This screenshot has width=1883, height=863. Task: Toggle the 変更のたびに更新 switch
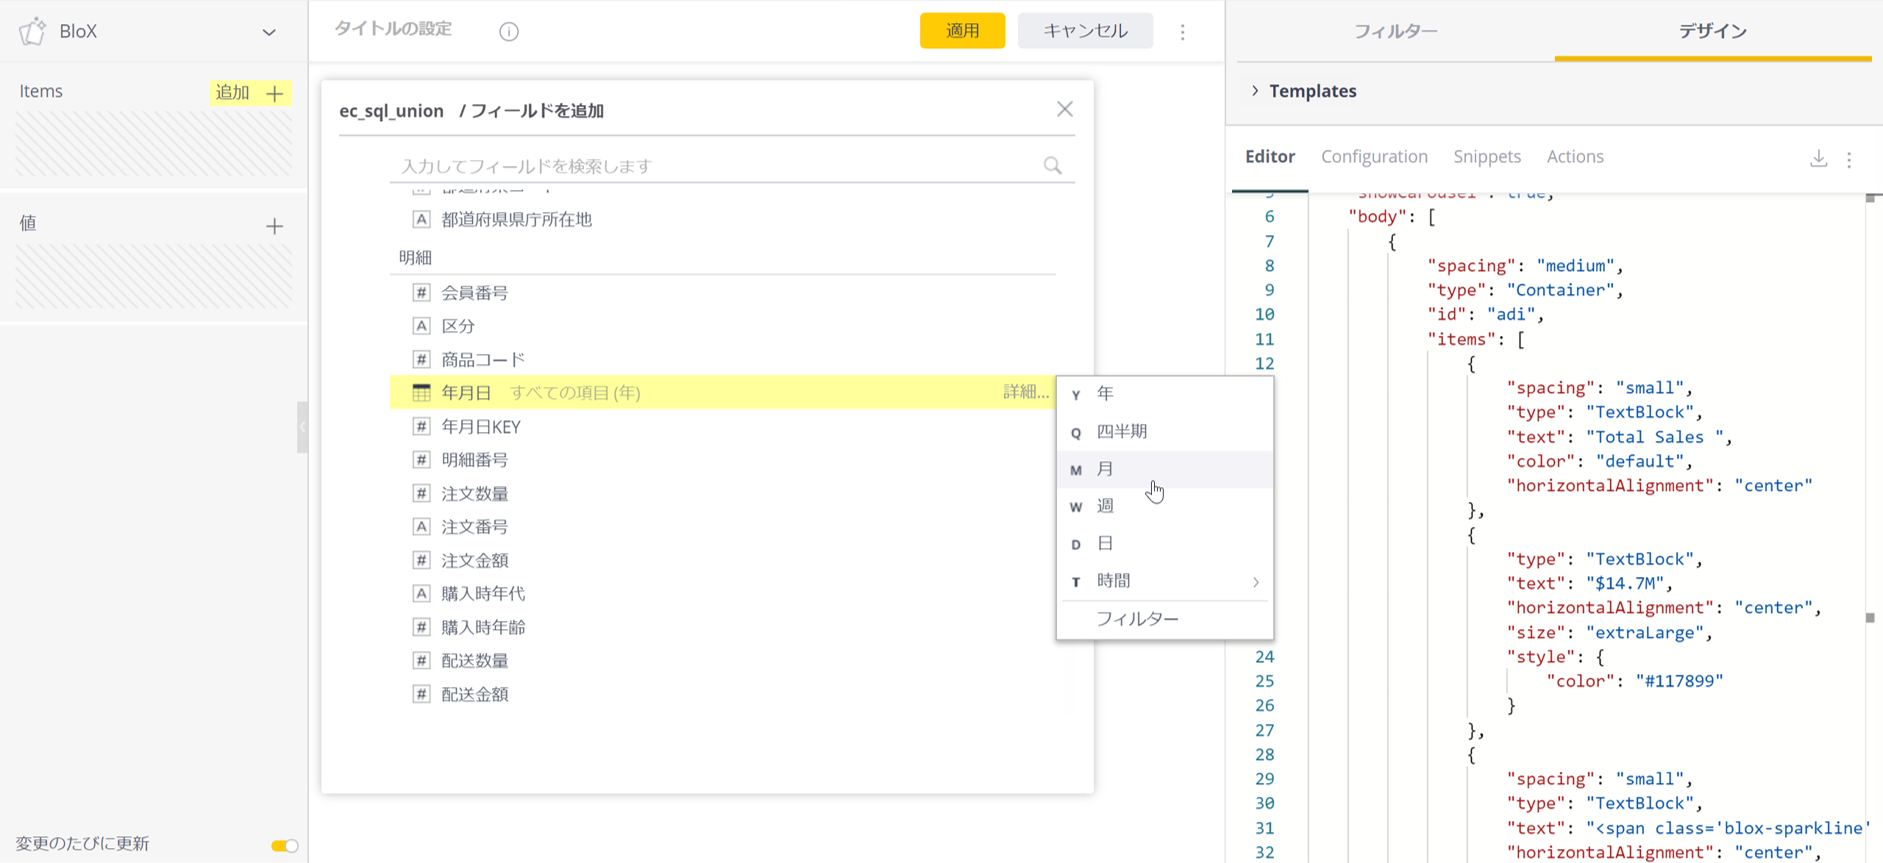[284, 846]
